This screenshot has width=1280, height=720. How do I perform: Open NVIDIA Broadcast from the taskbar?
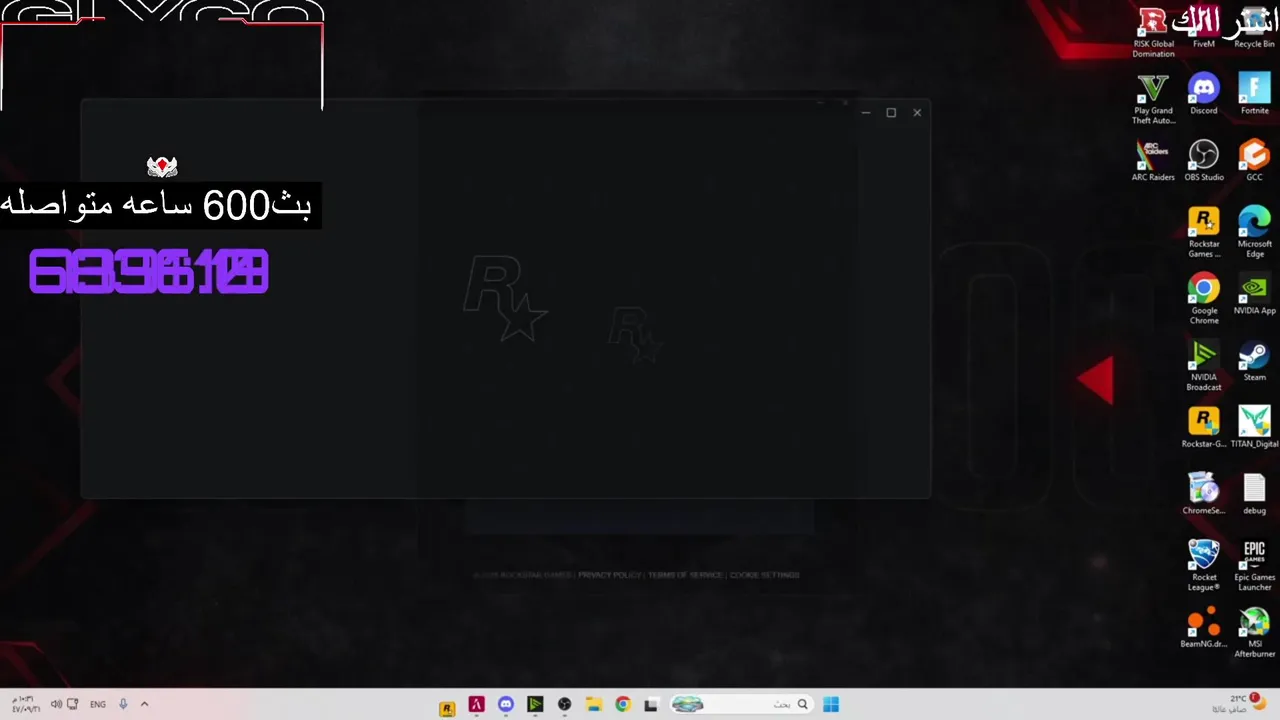535,705
